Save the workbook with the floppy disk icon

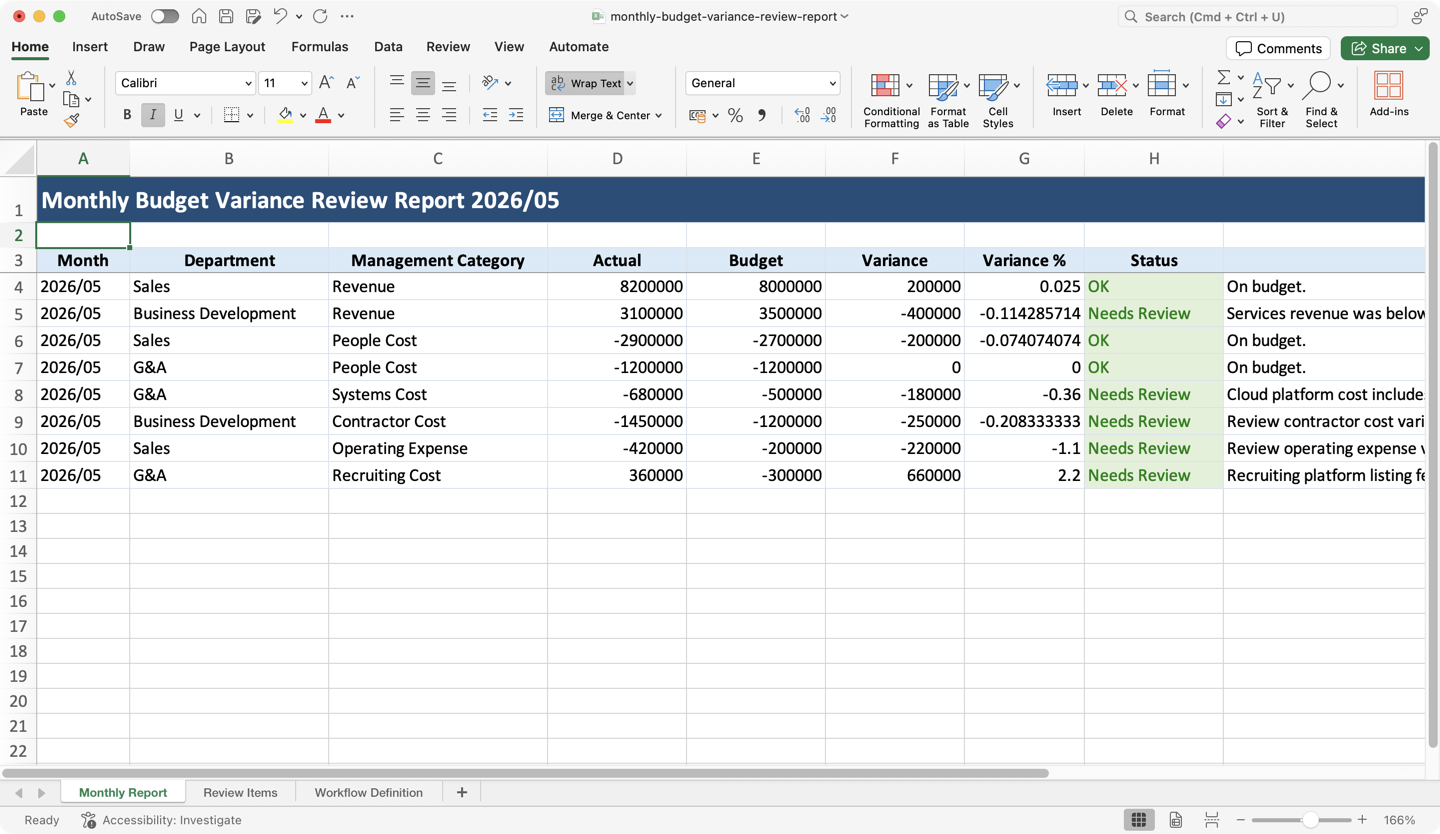coord(226,16)
